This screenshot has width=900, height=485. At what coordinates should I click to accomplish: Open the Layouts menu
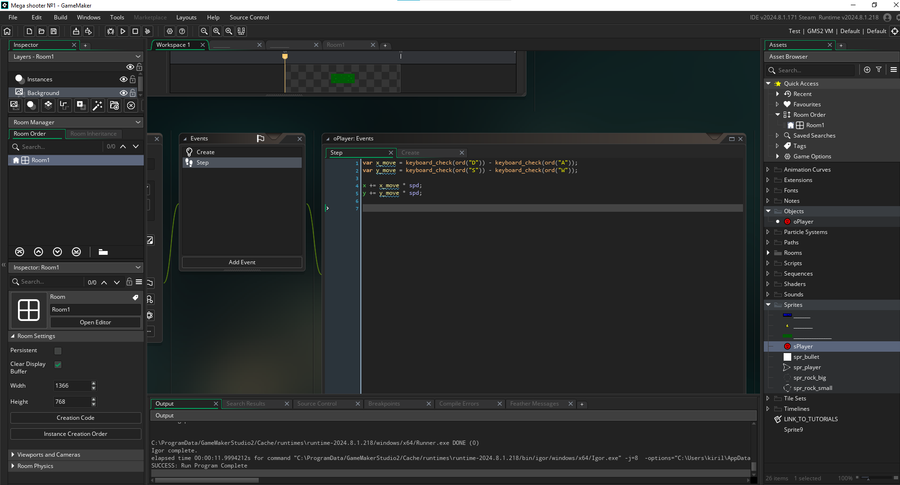coord(186,17)
